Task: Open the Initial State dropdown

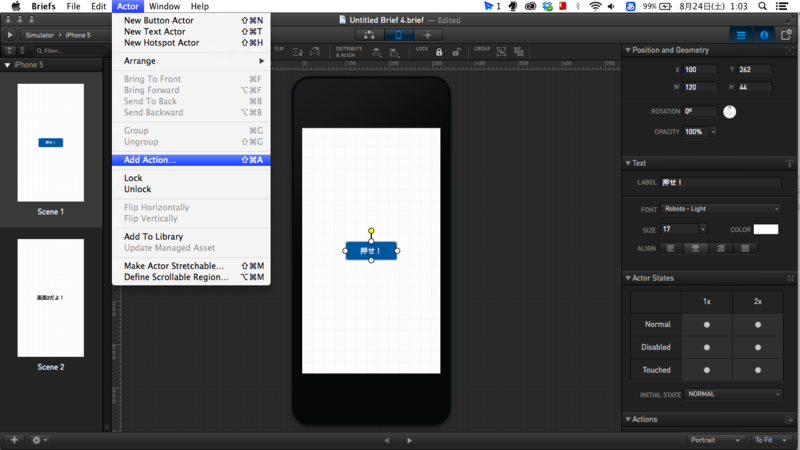Action: [733, 394]
